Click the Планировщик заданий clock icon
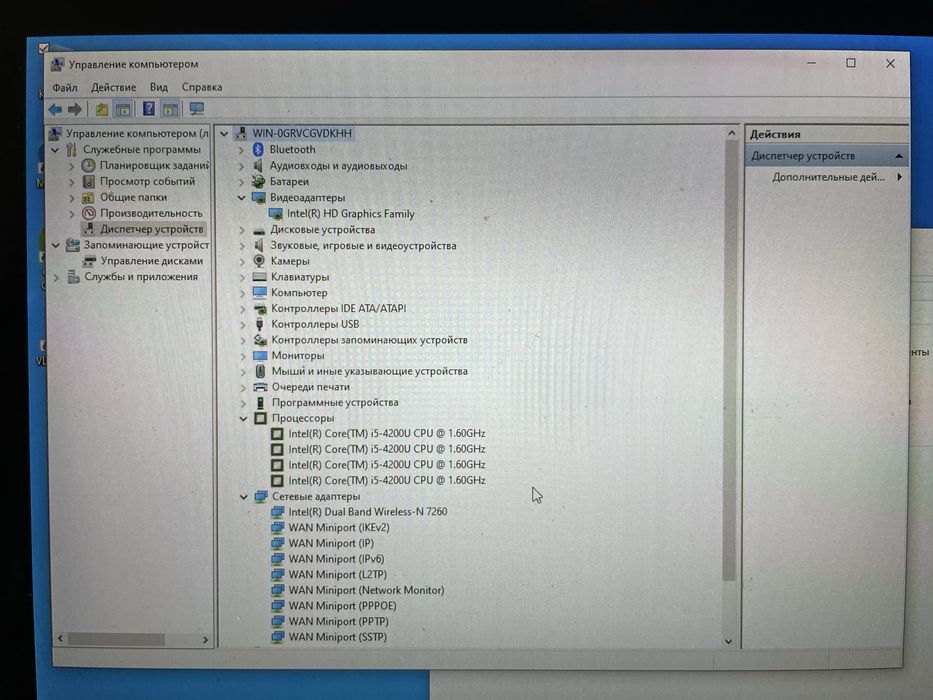The height and width of the screenshot is (700, 933). [88, 165]
